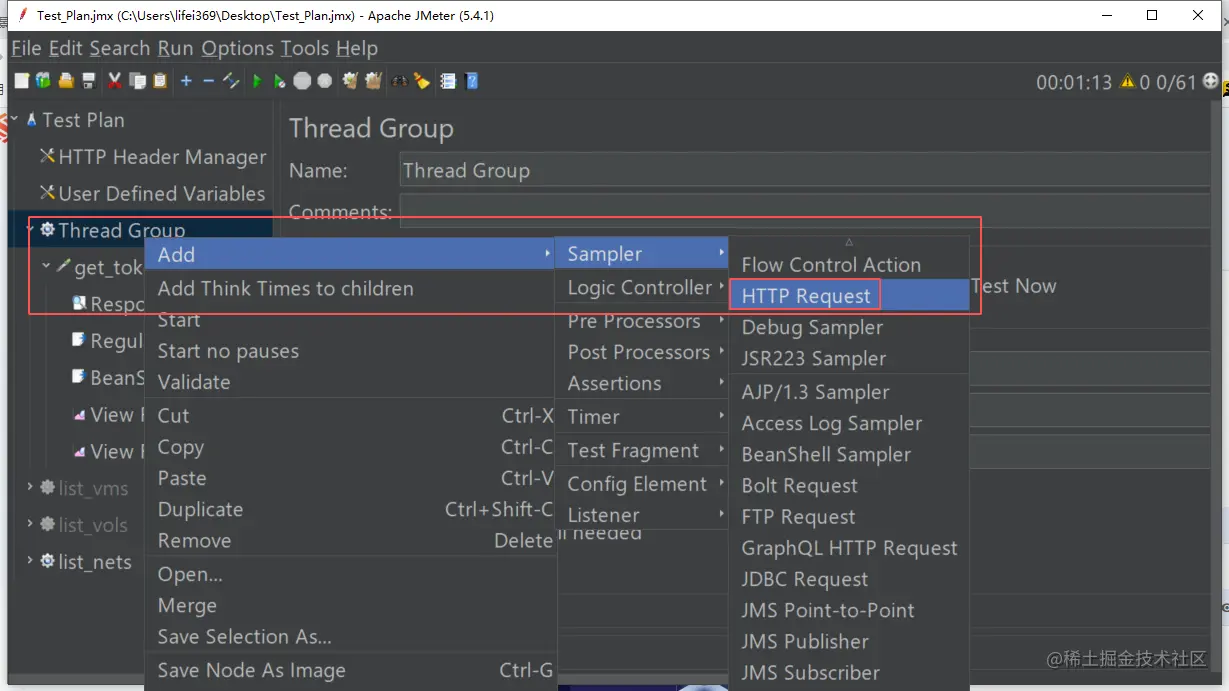Save the test plan with floppy icon
The height and width of the screenshot is (691, 1229).
[x=89, y=81]
